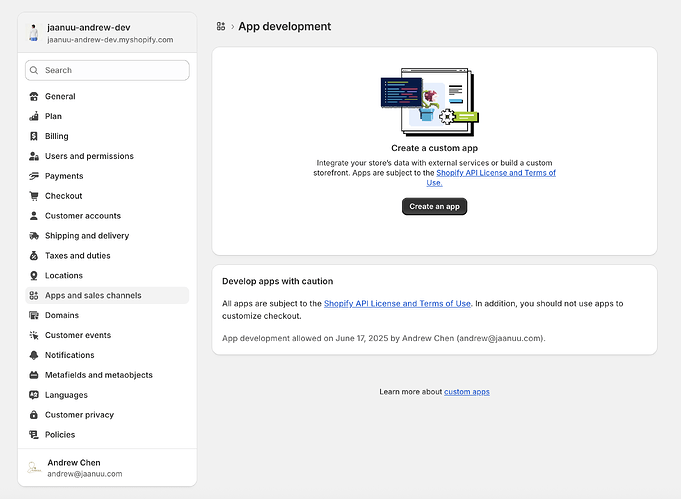Go to Notifications settings
This screenshot has width=681, height=499.
point(107,355)
